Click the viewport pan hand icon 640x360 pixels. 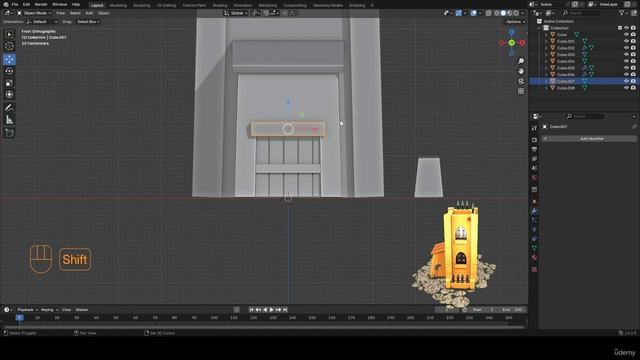coord(521,71)
